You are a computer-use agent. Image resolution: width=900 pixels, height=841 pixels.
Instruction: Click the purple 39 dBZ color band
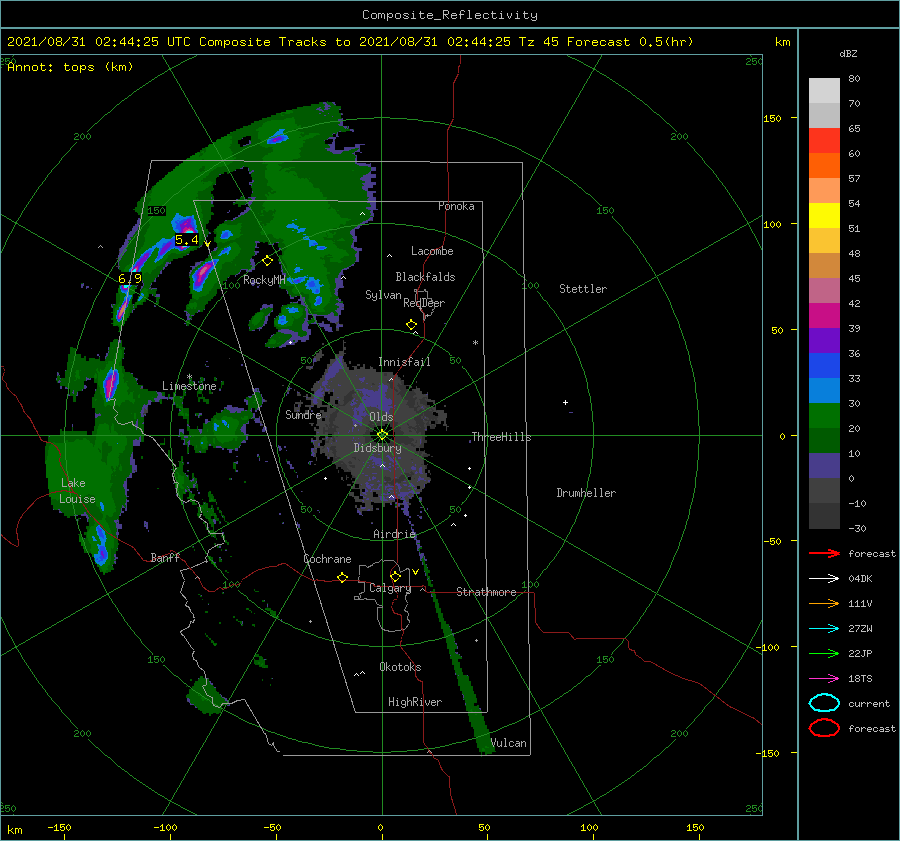pyautogui.click(x=824, y=341)
